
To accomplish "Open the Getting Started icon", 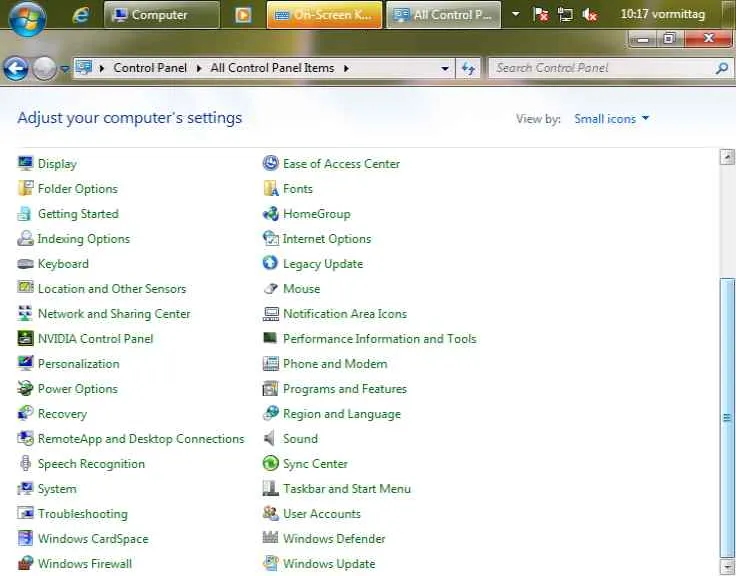I will pos(25,214).
